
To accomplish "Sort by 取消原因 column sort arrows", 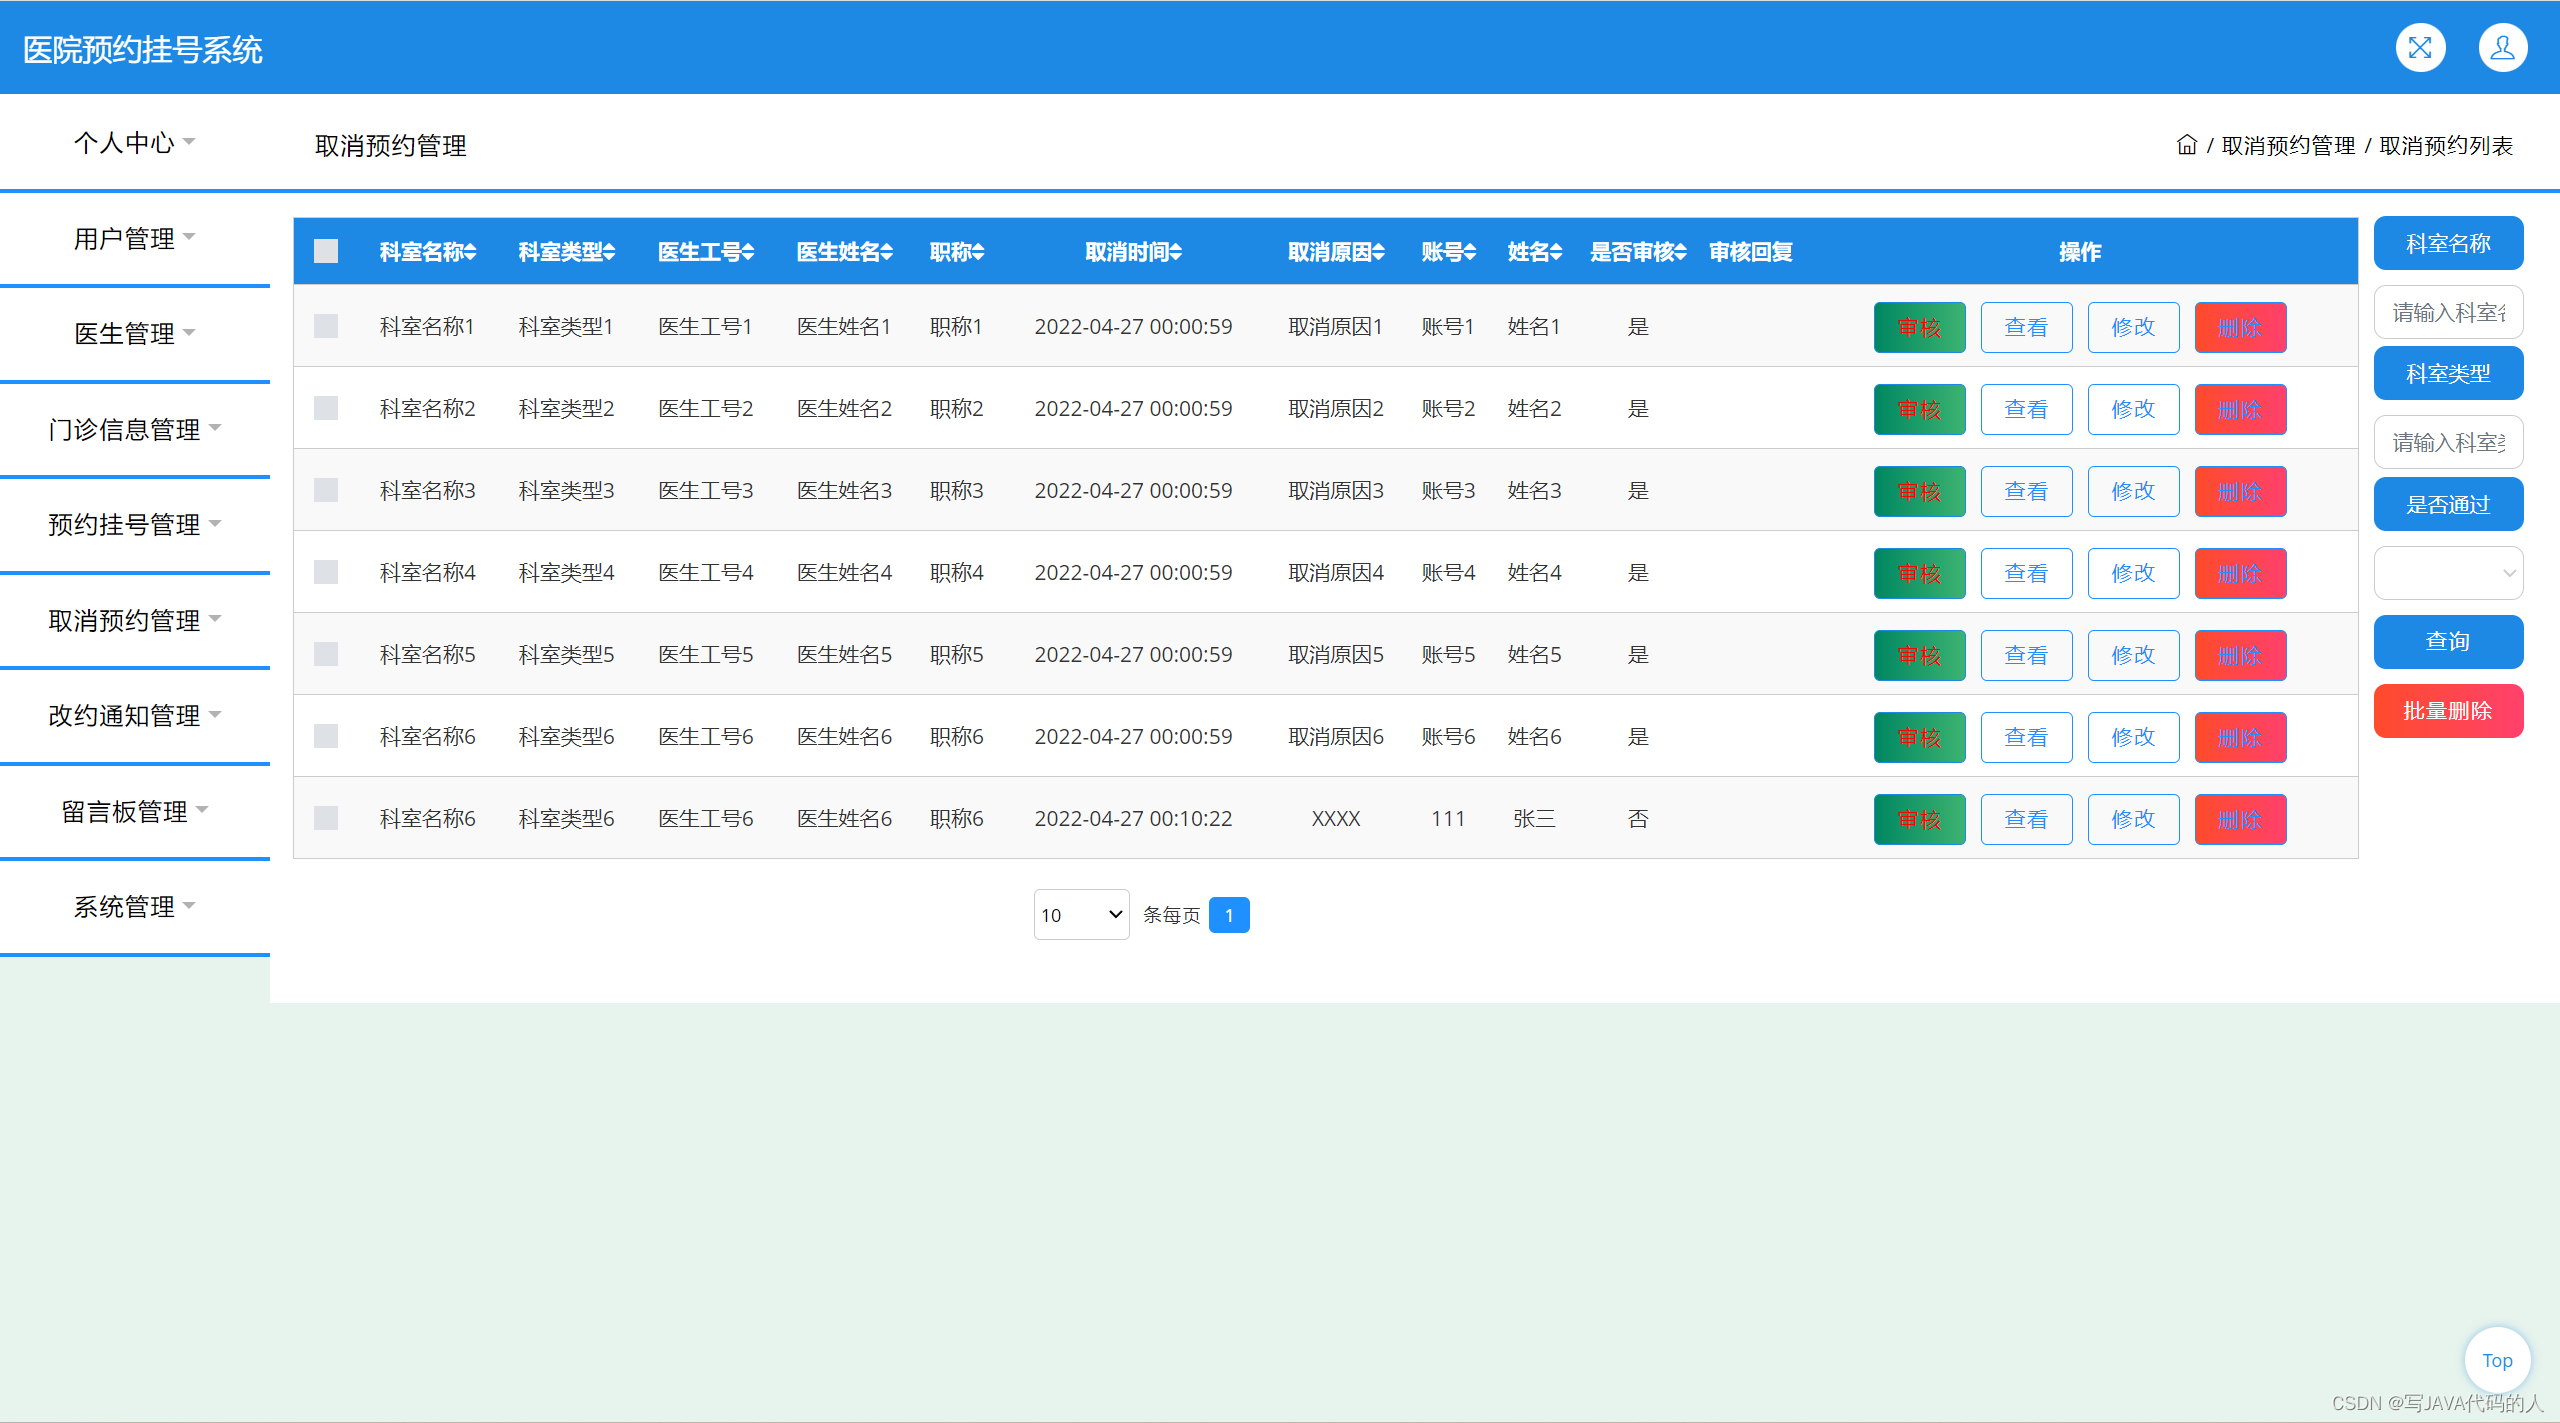I will (1378, 252).
